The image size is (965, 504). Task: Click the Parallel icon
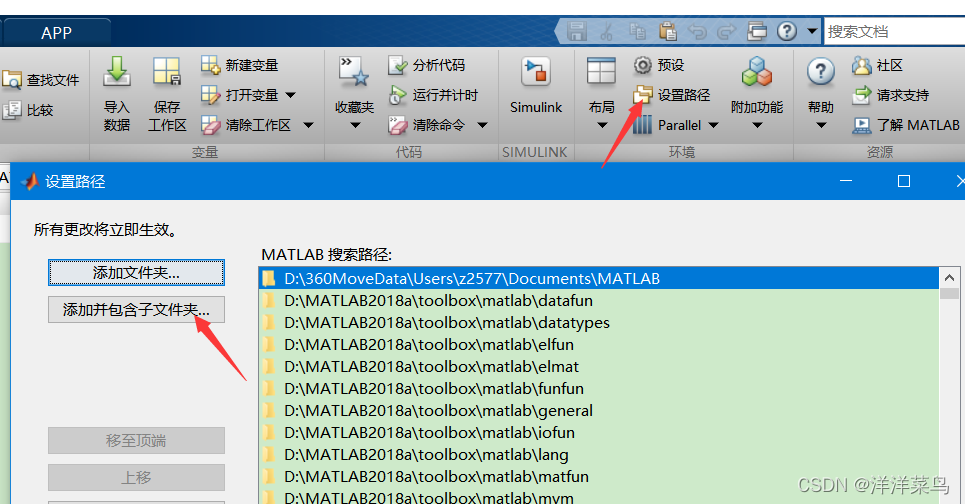(x=643, y=125)
